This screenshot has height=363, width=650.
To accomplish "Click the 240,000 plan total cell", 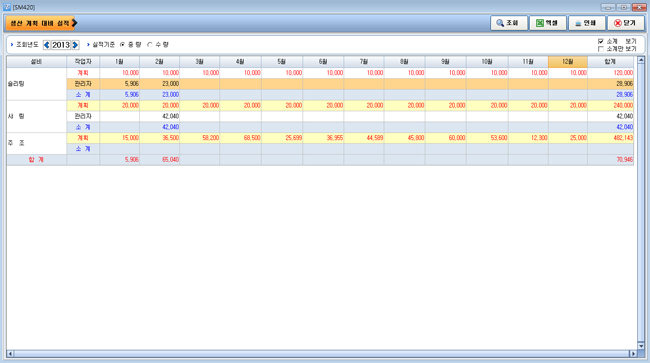I will tap(610, 105).
